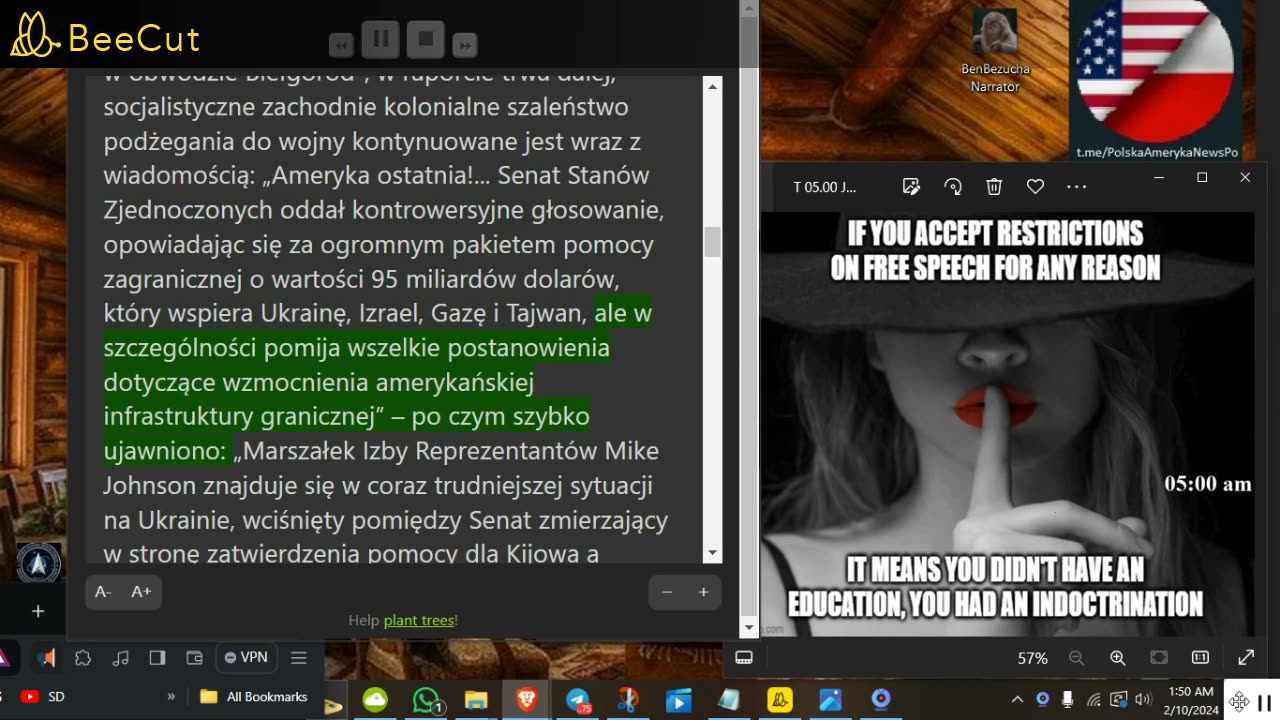1280x720 pixels.
Task: Click the t.me/PolskaAmerykaNewsPo flag logo
Action: click(x=1156, y=79)
